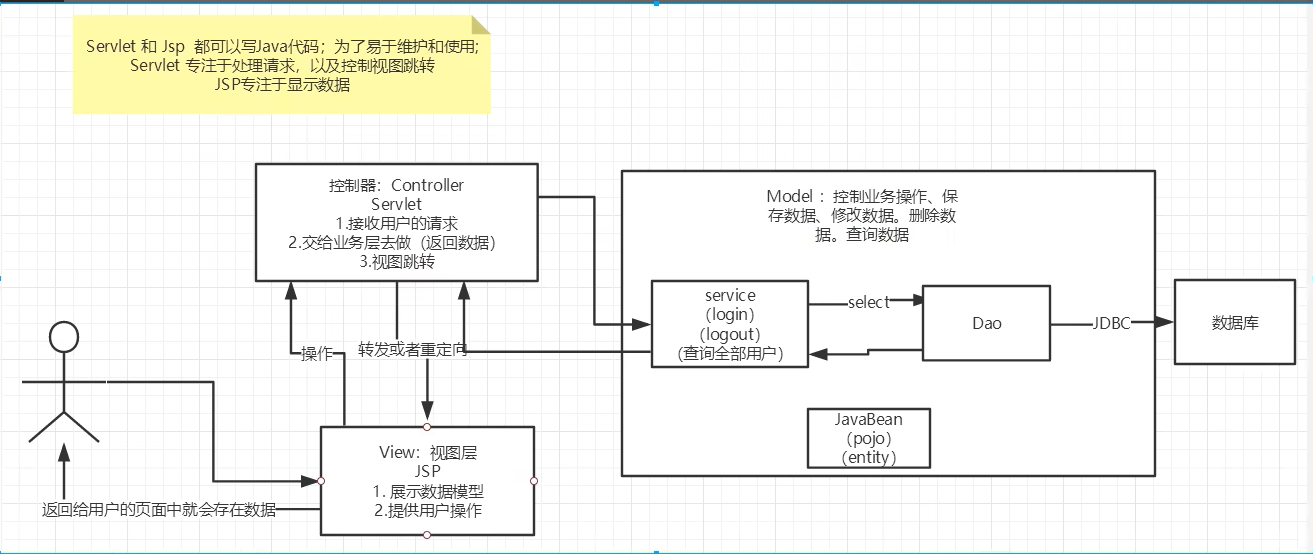Click the 转发或者重定向 connector label
Screen dimensions: 1313x554
click(x=413, y=351)
